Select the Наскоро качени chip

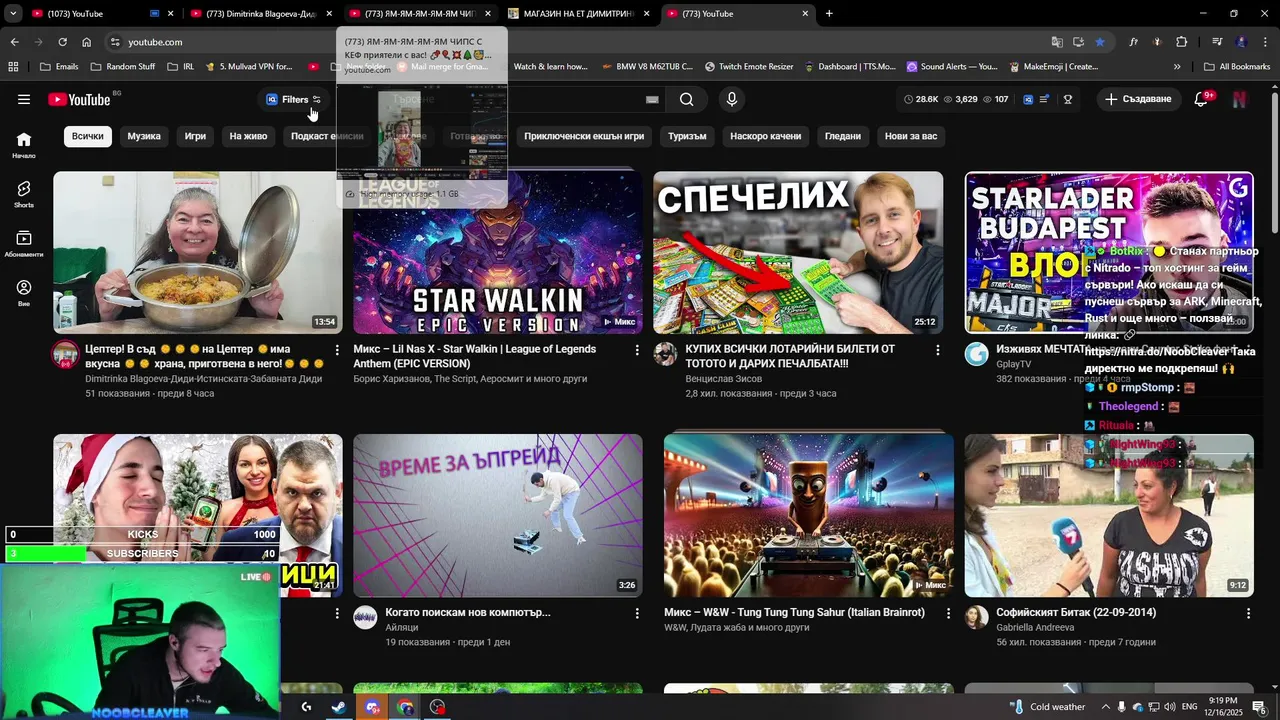765,136
